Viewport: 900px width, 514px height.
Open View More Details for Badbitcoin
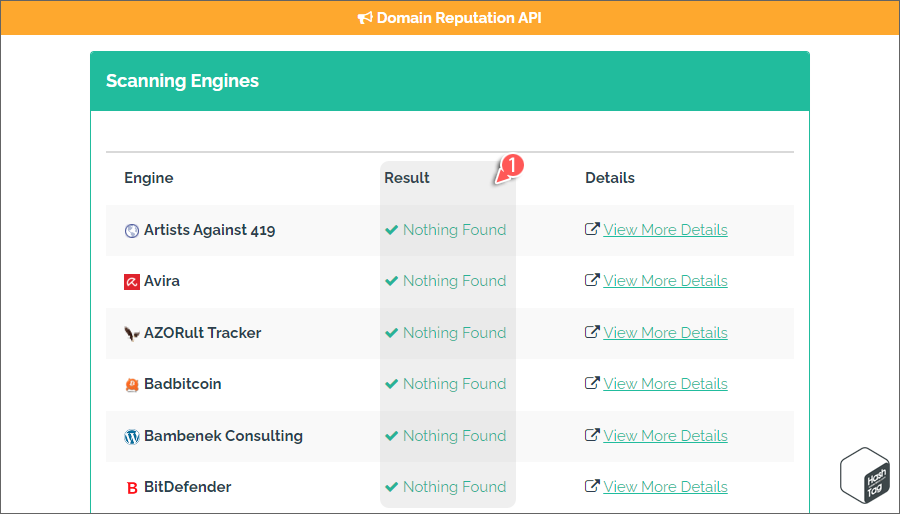click(x=665, y=384)
